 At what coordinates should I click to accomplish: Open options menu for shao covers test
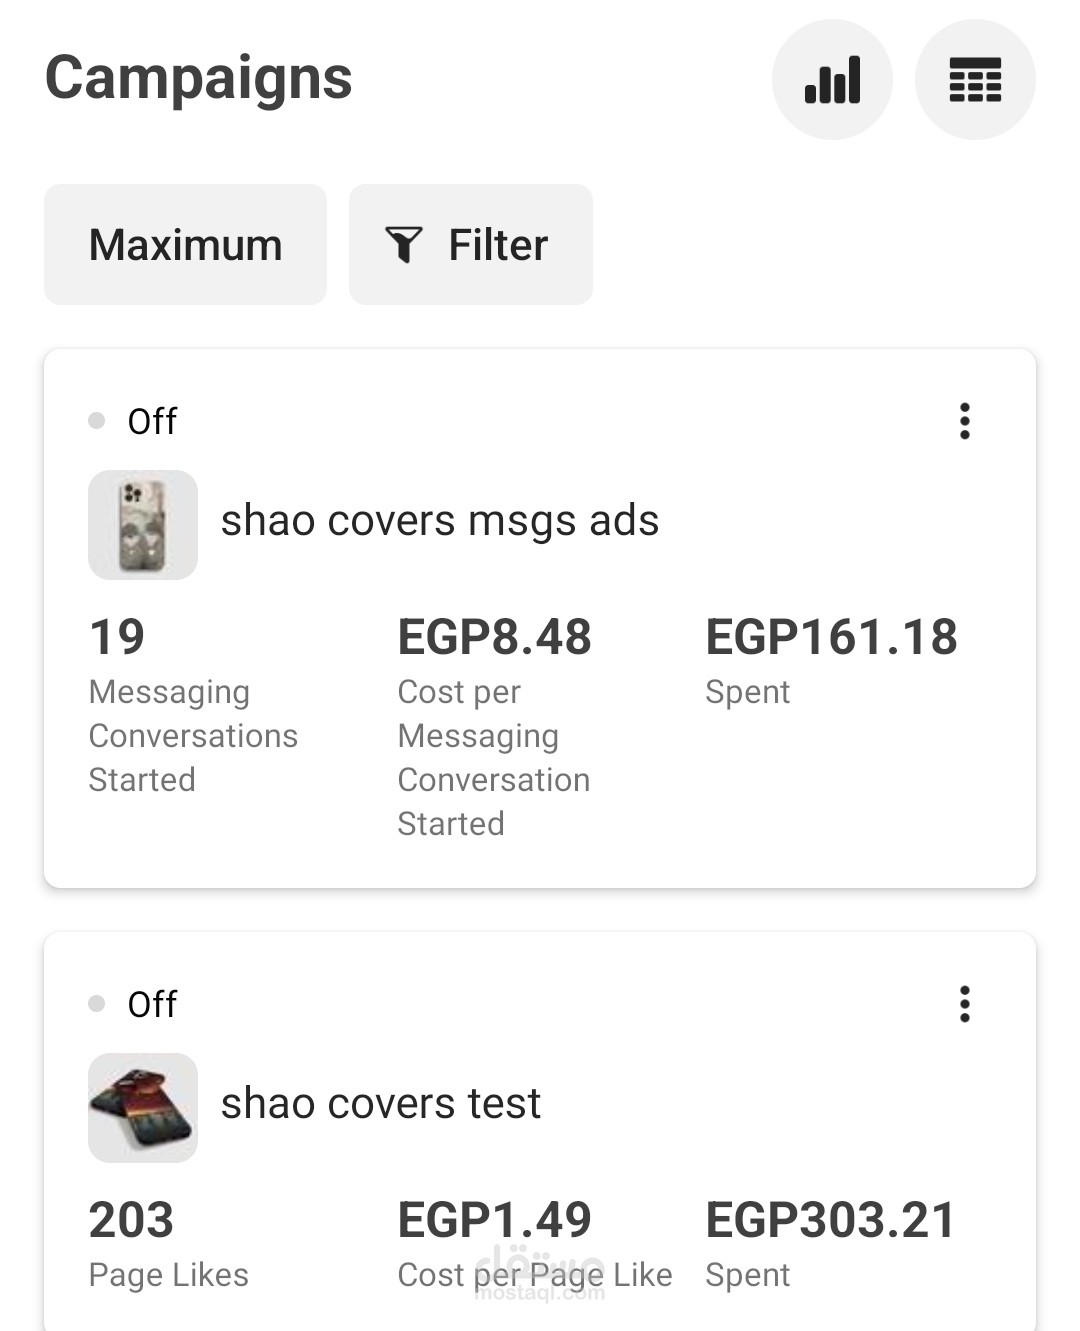pyautogui.click(x=964, y=1004)
